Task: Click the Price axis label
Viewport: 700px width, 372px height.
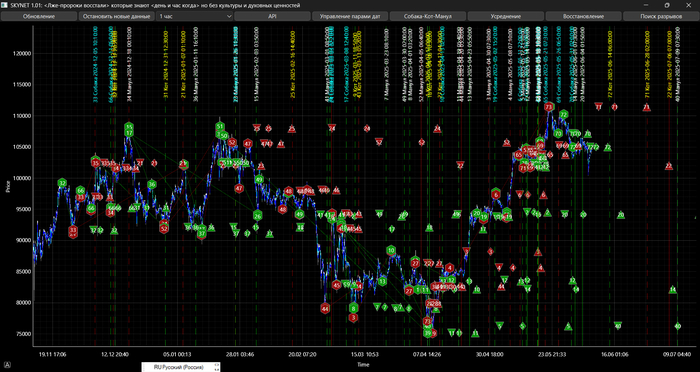Action: click(x=7, y=187)
